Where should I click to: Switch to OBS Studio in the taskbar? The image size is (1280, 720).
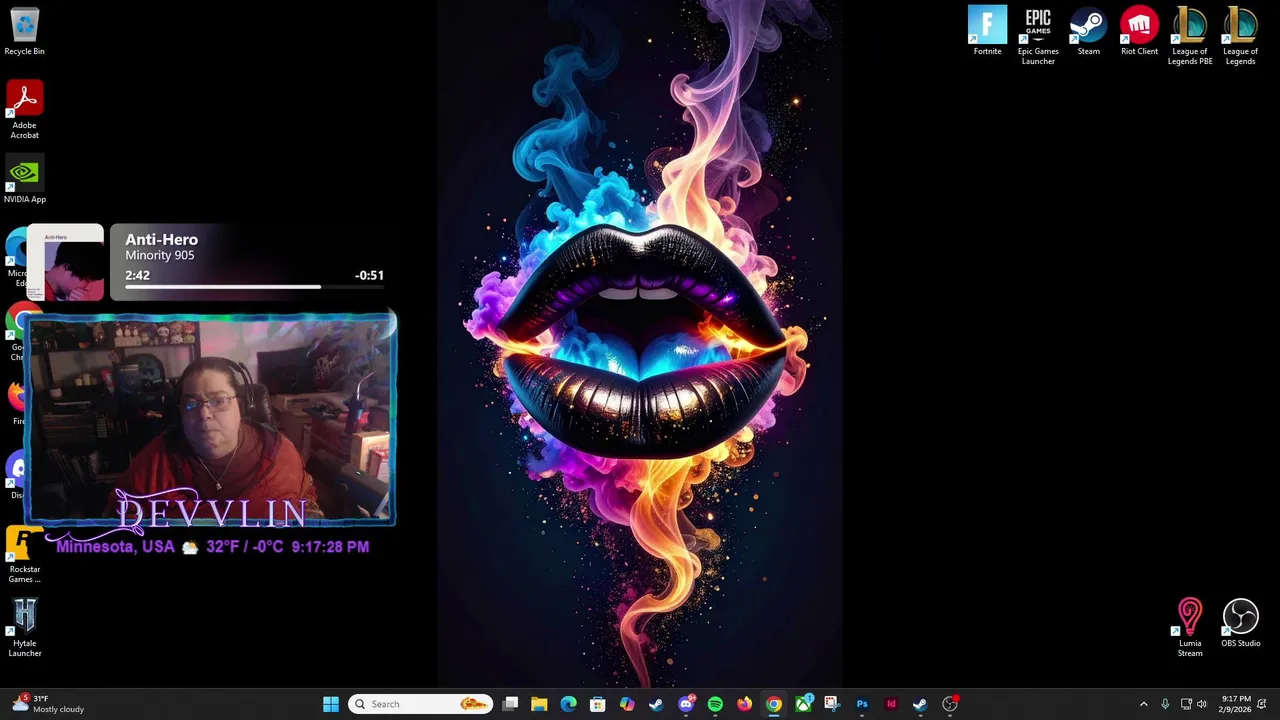click(950, 704)
